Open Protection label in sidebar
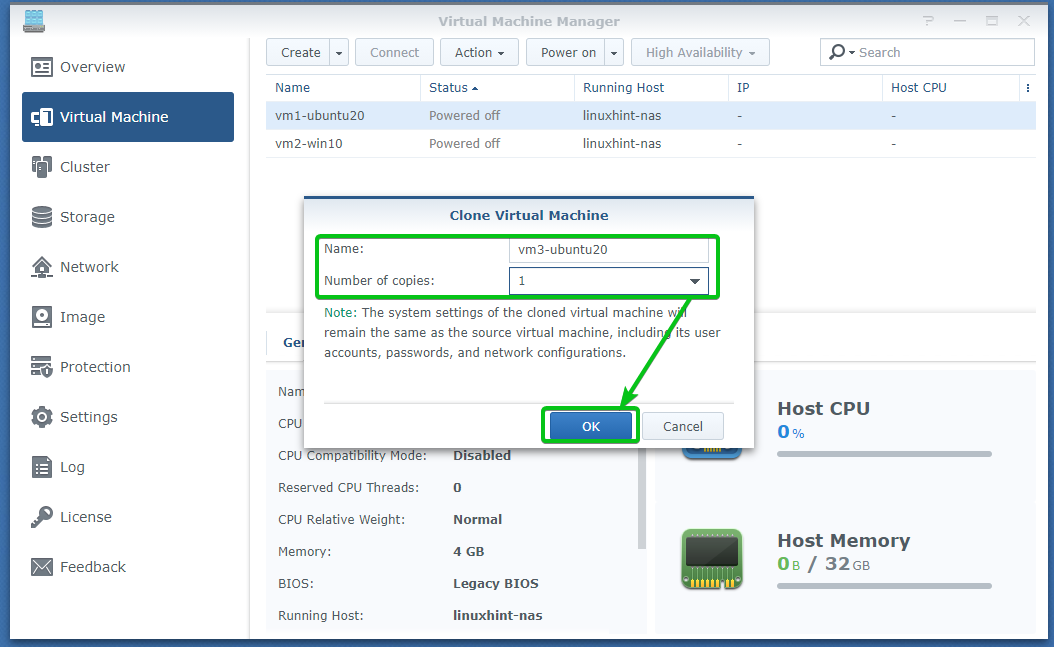 (95, 367)
